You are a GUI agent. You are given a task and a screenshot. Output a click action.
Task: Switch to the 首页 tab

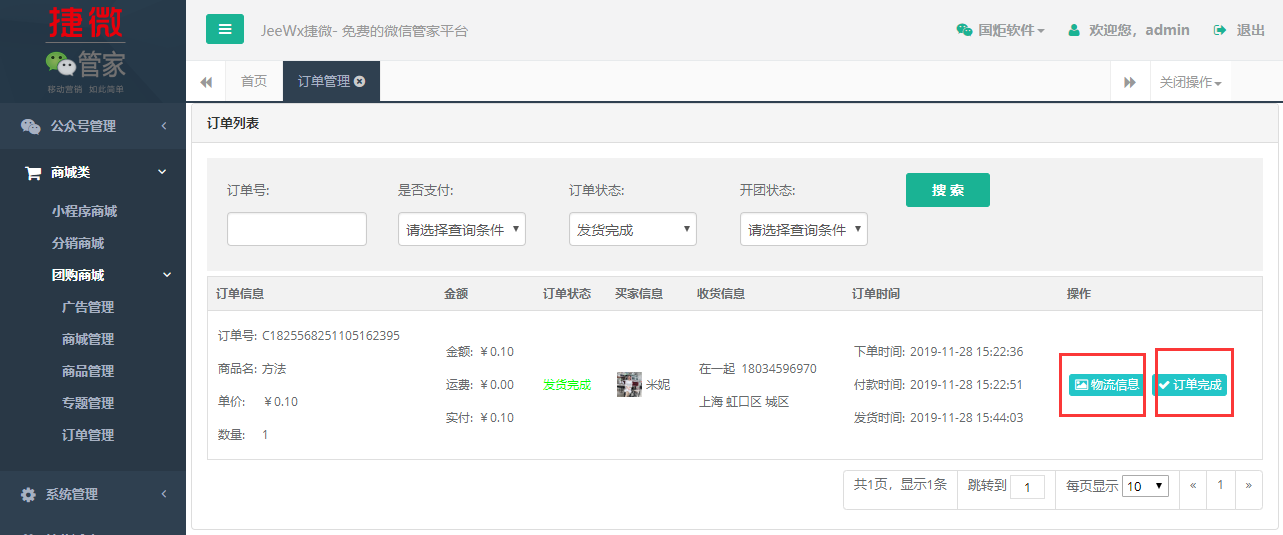[x=254, y=81]
